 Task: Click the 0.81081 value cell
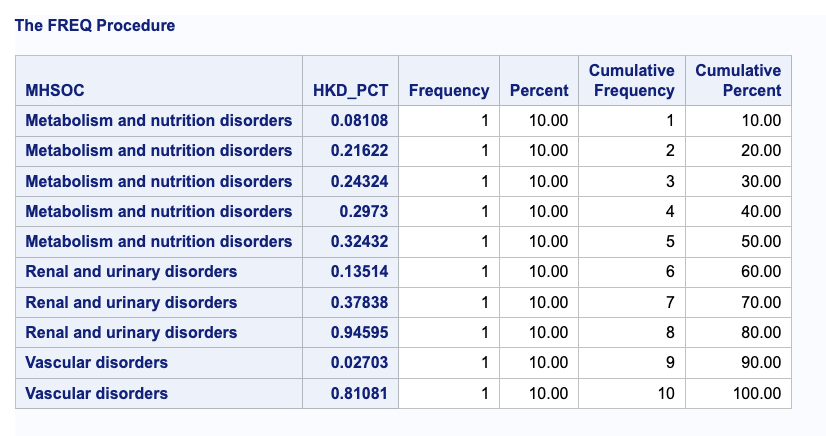point(350,393)
